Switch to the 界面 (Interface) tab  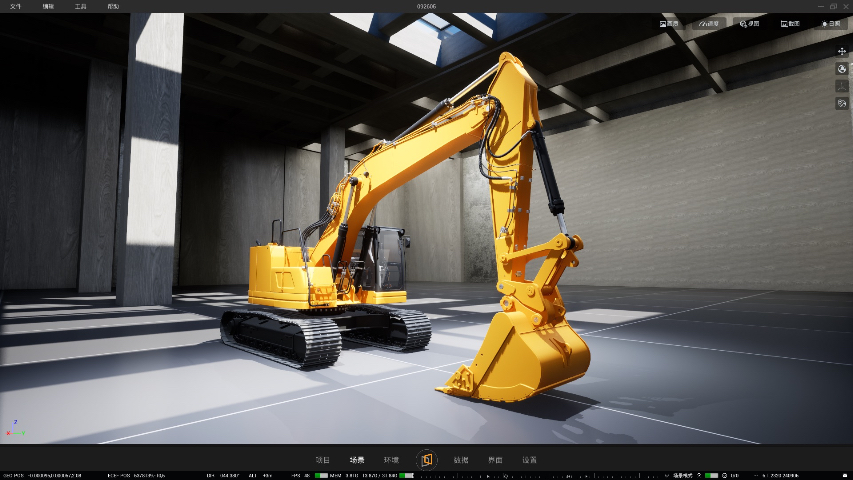click(x=495, y=460)
